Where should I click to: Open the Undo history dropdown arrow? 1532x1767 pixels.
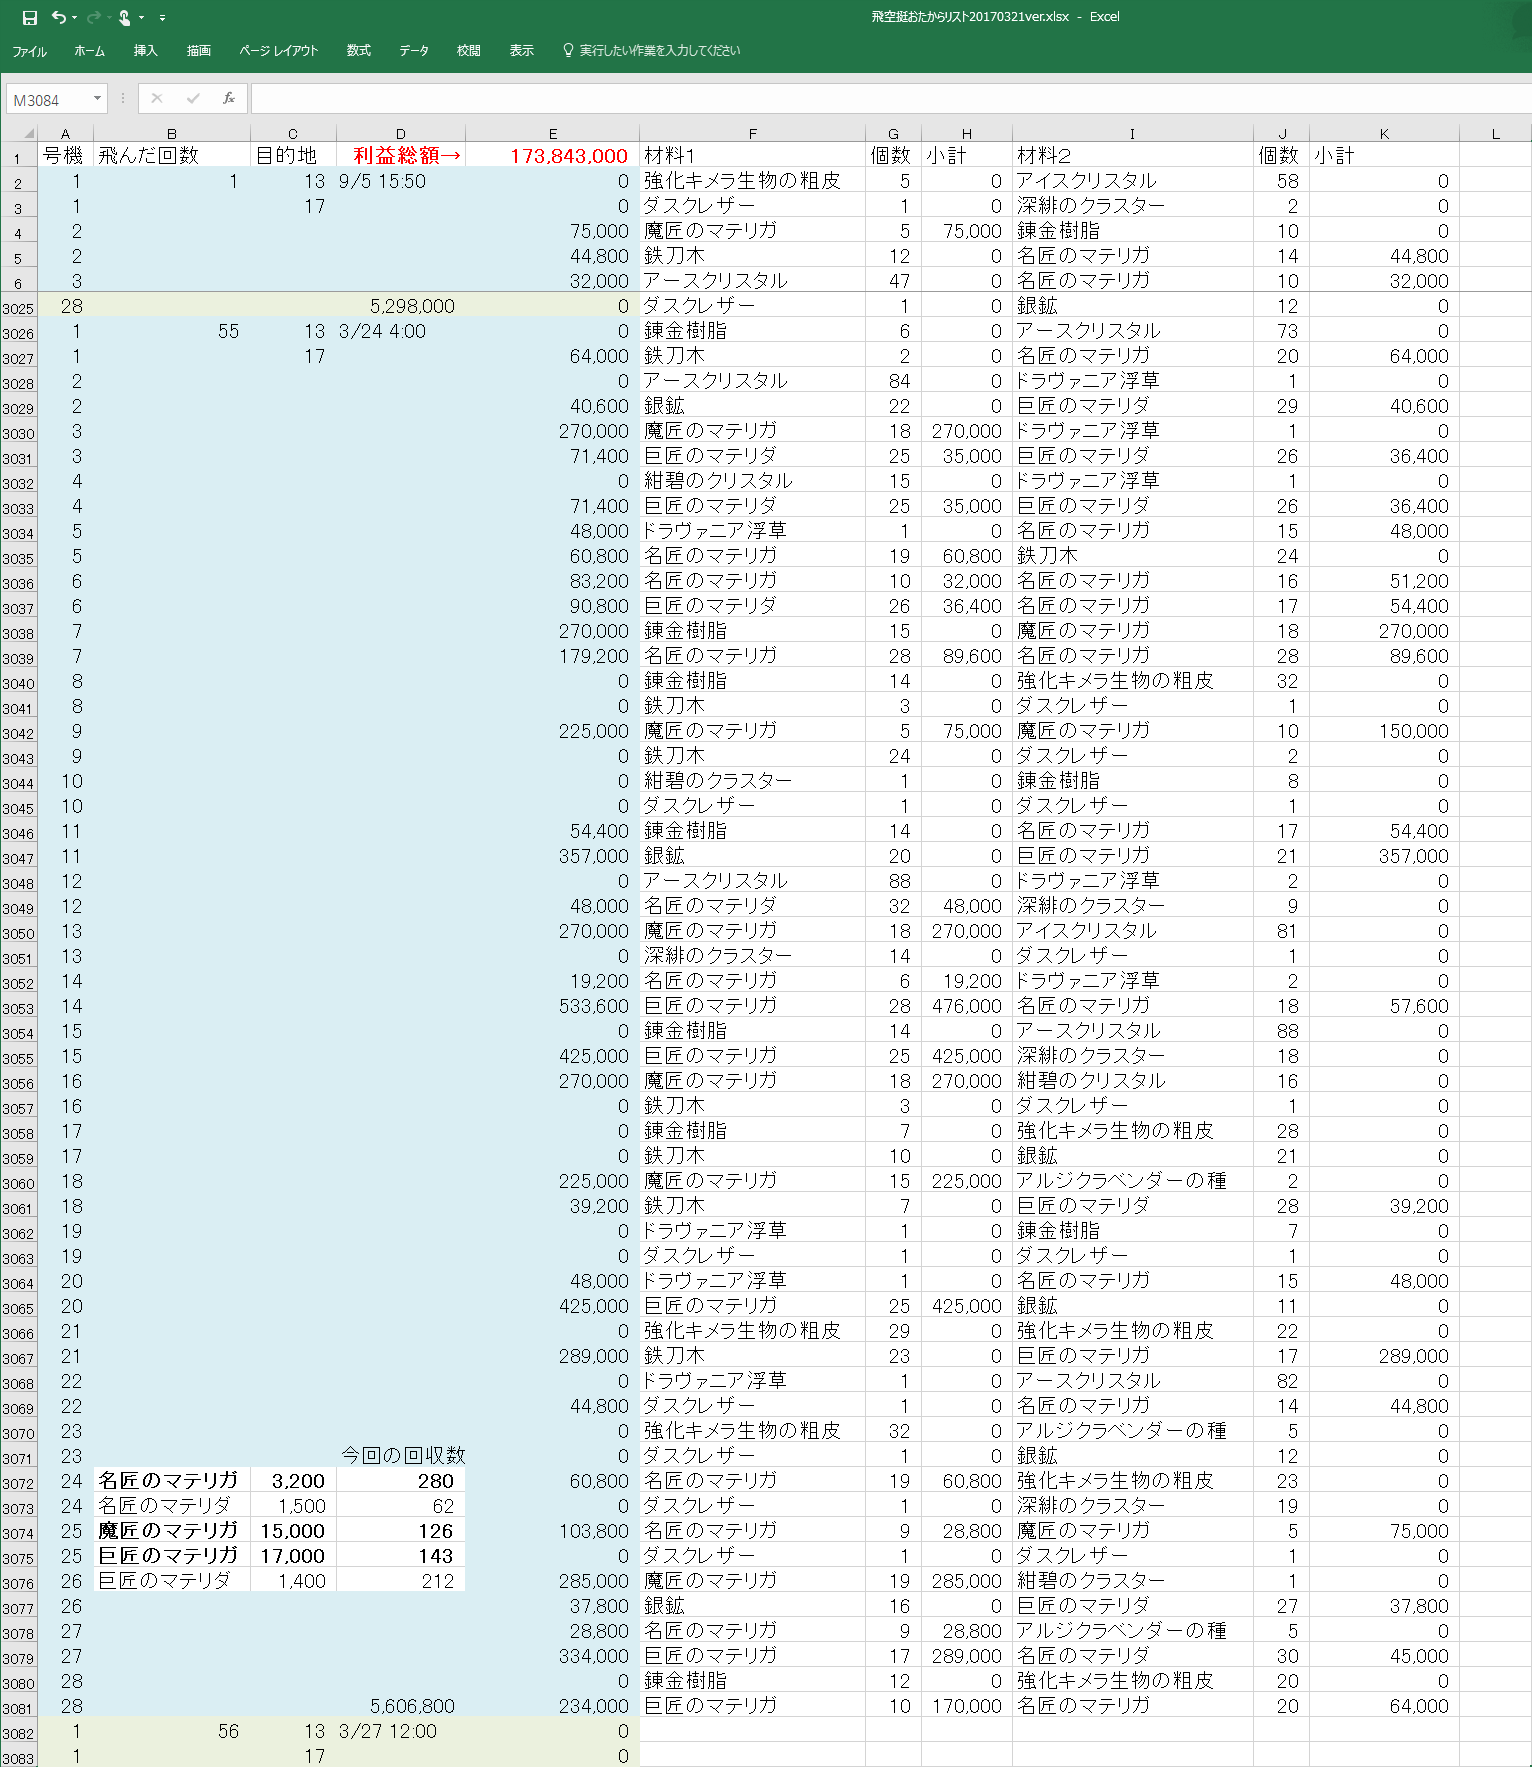click(x=75, y=17)
